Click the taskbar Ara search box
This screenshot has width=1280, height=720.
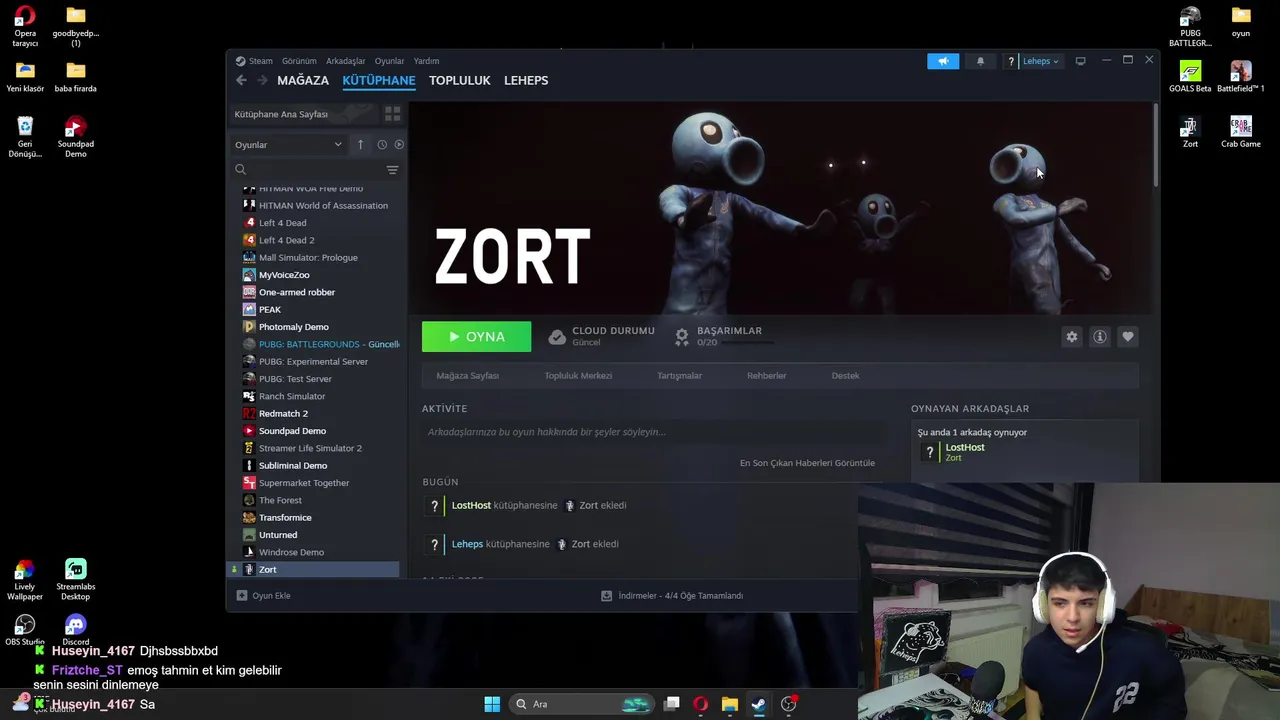581,704
